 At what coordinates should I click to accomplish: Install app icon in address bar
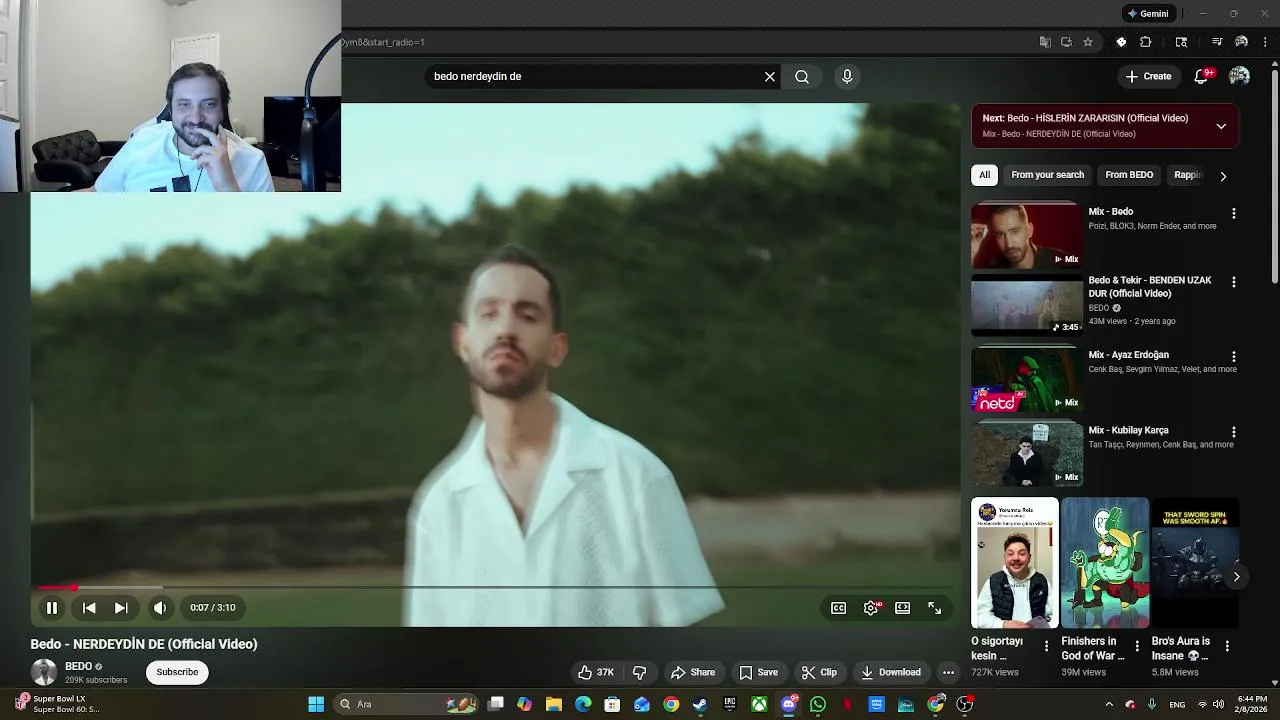coord(1066,42)
